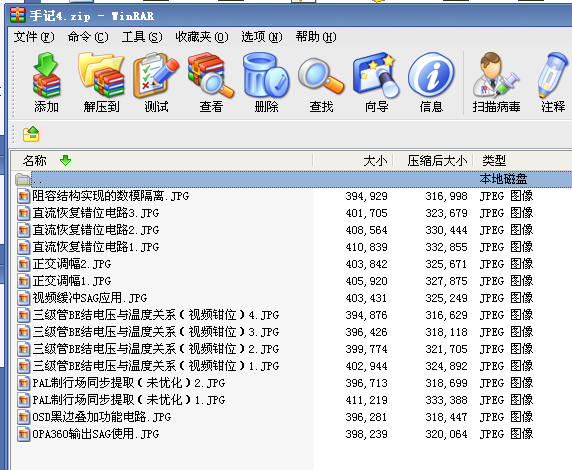The width and height of the screenshot is (572, 470).
Task: Click the 添加 (Add) toolbar icon
Action: pyautogui.click(x=46, y=82)
